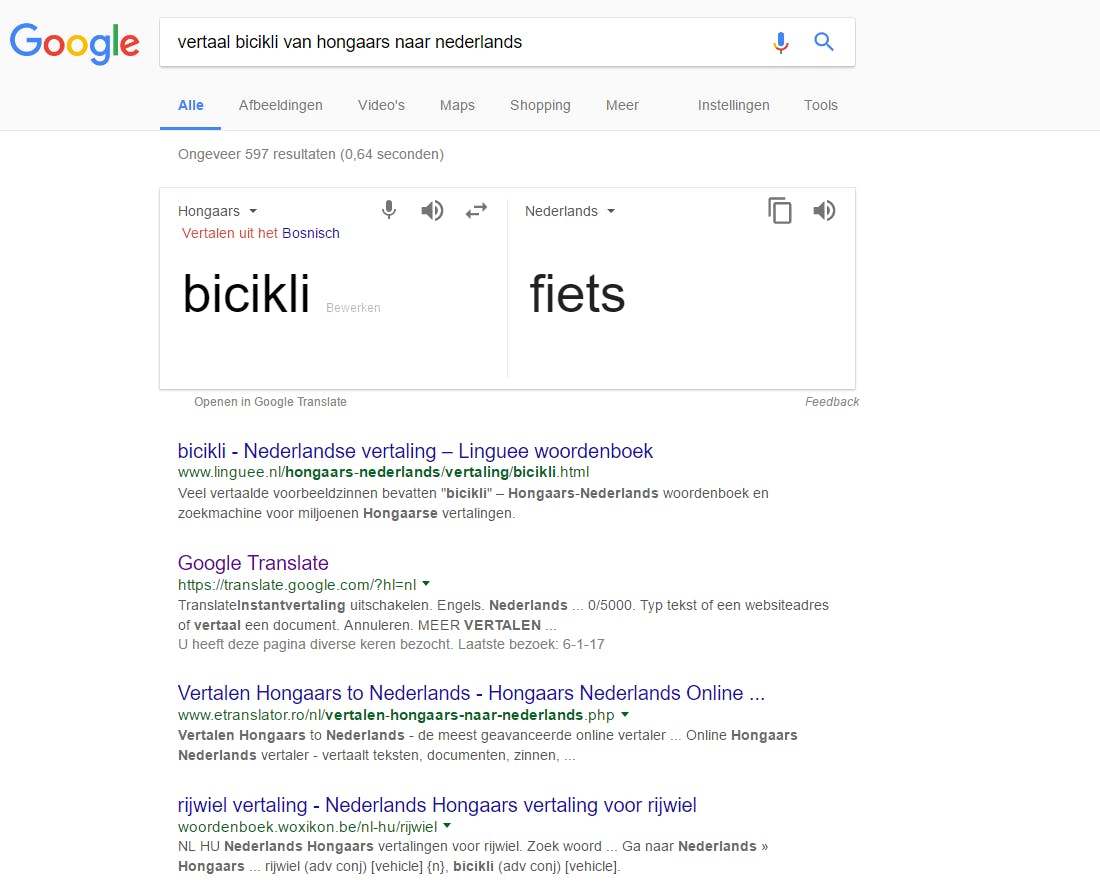The image size is (1100, 893).
Task: Switch to the Afbeeldingen tab
Action: 280,105
